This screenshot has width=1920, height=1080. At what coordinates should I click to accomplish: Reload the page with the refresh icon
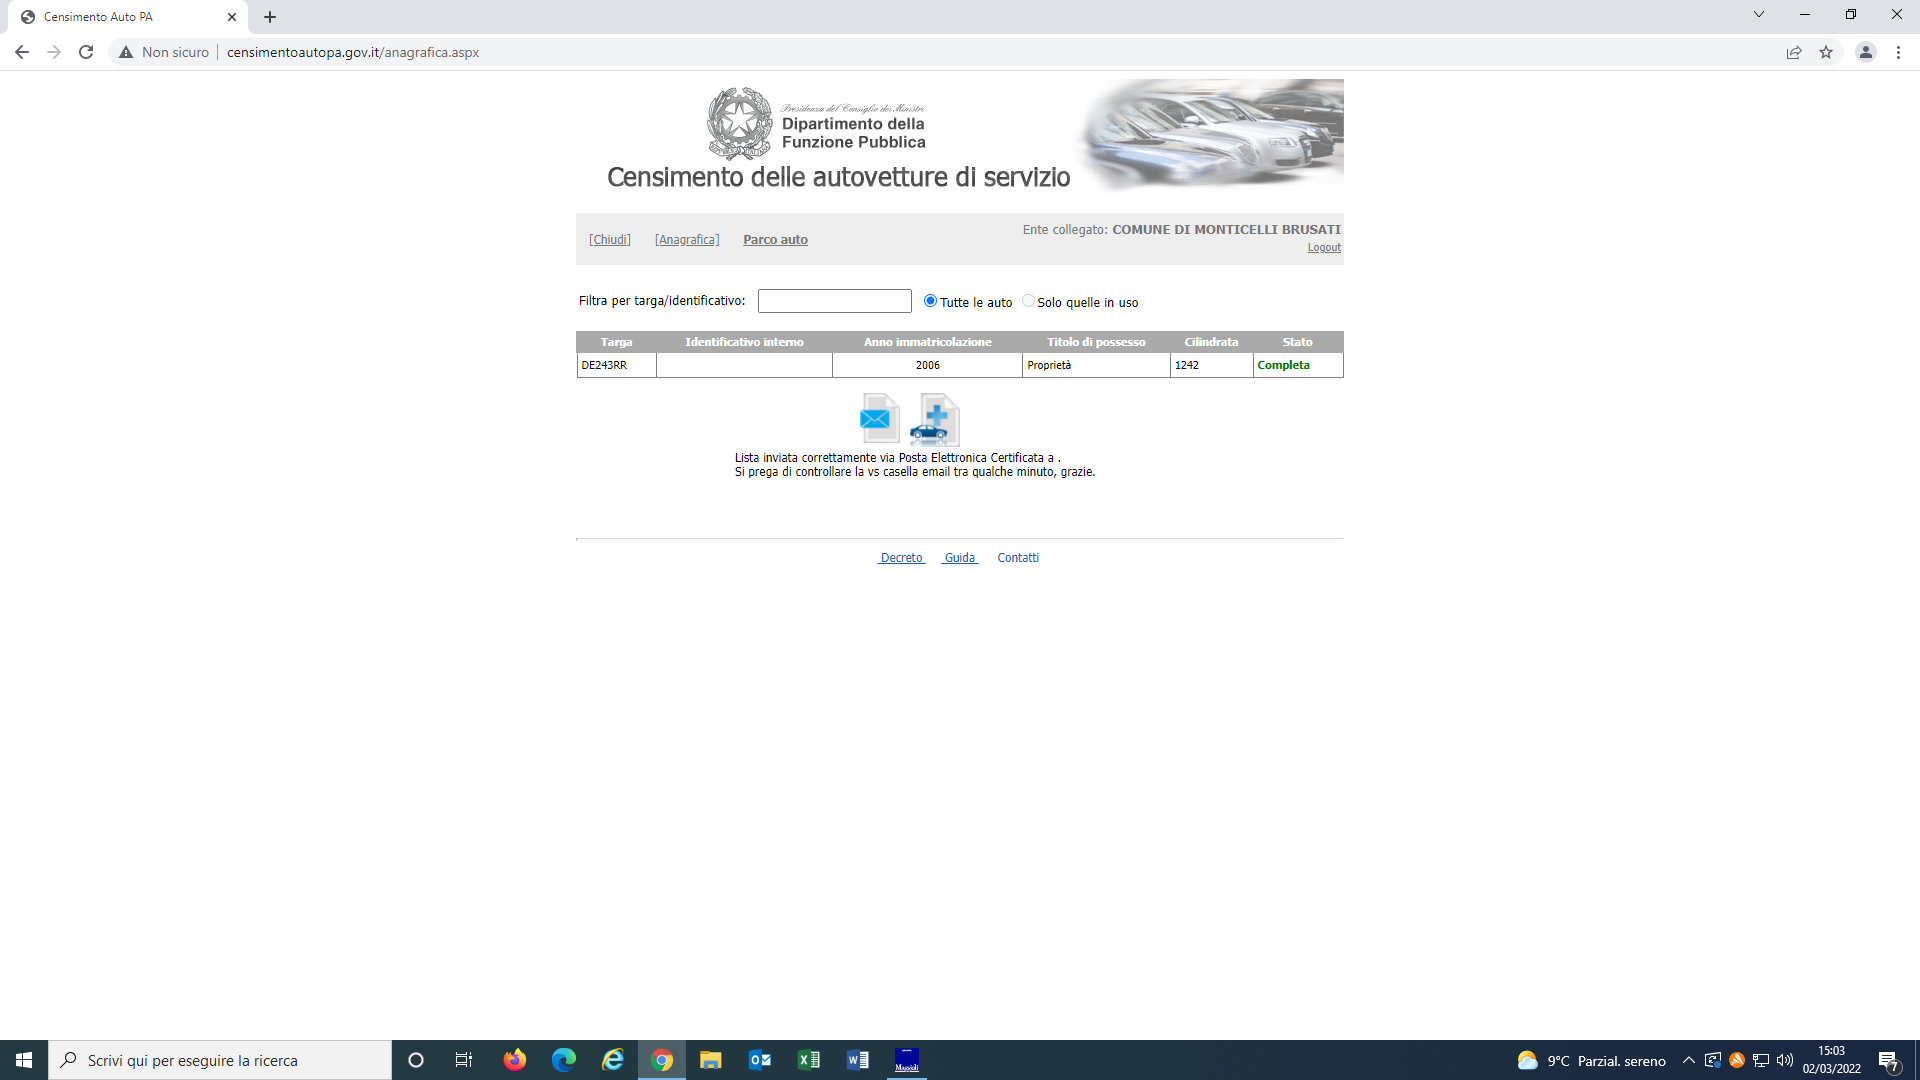tap(86, 52)
